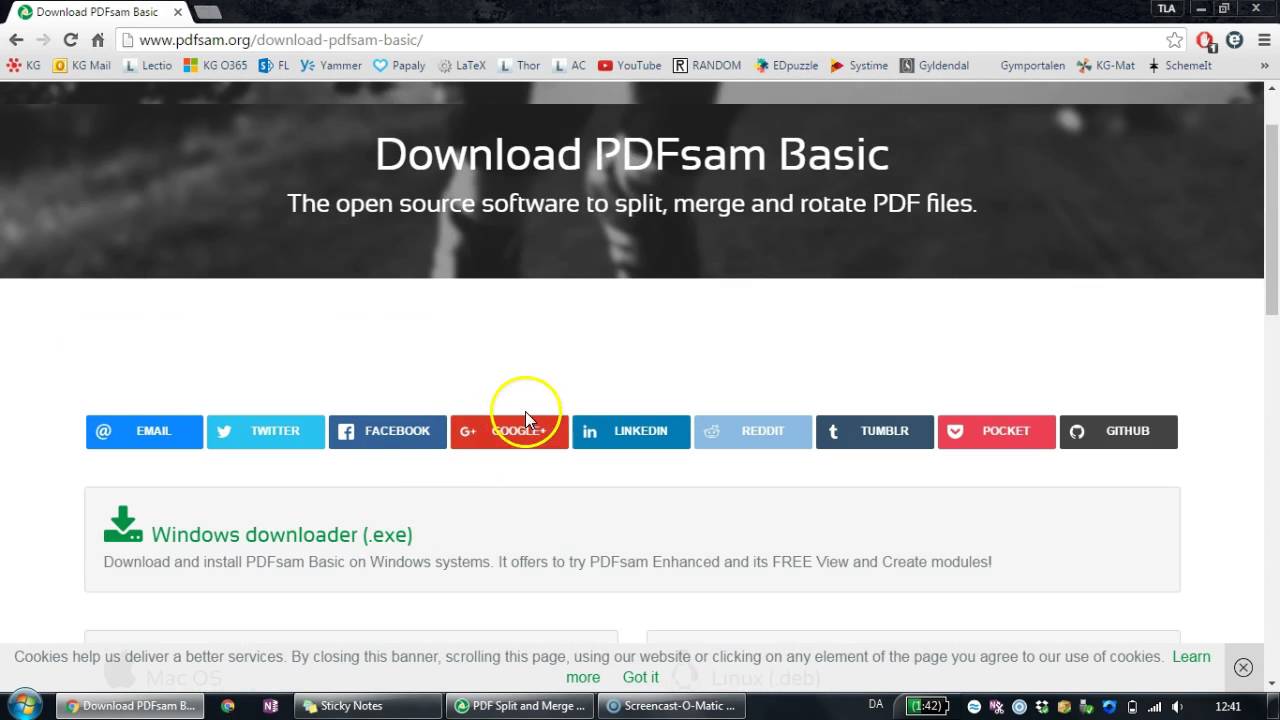The width and height of the screenshot is (1280, 720).
Task: Reload the page with the refresh icon
Action: pyautogui.click(x=70, y=40)
